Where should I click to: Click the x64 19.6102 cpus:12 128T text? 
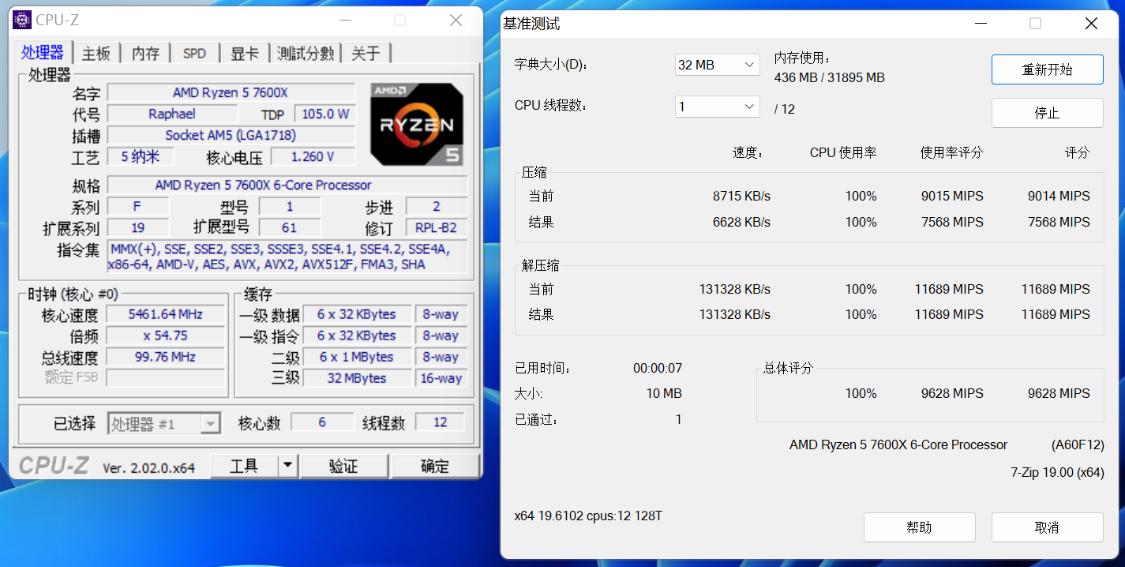588,515
